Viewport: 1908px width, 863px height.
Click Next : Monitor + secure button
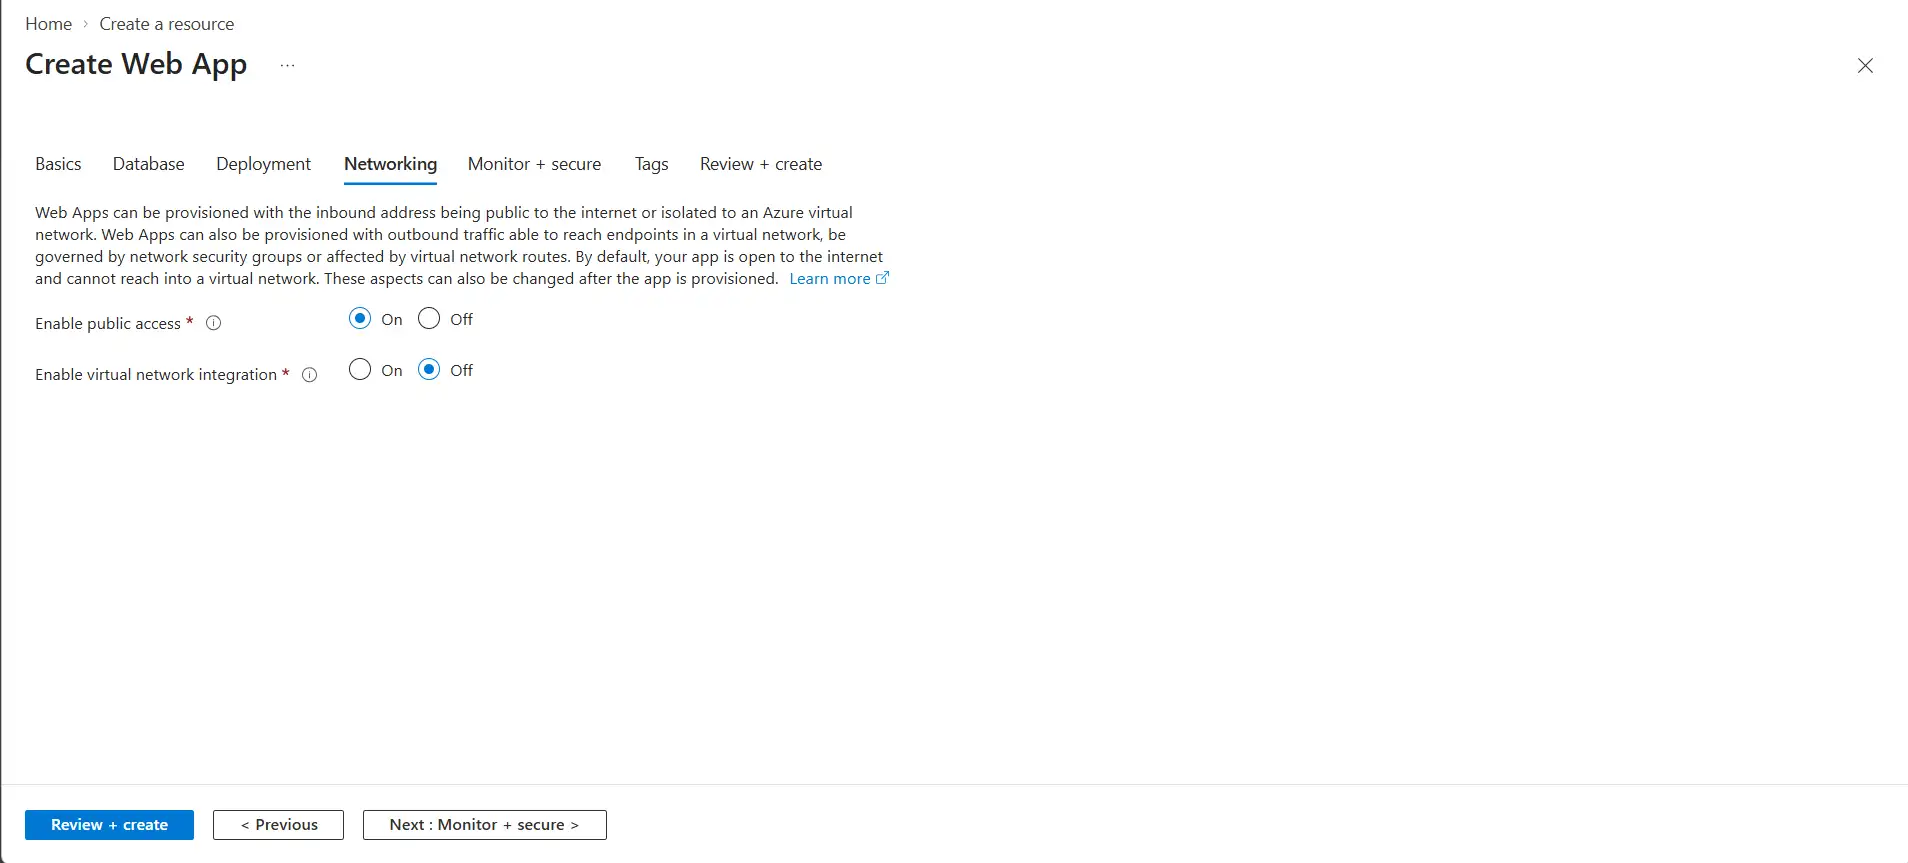[484, 825]
